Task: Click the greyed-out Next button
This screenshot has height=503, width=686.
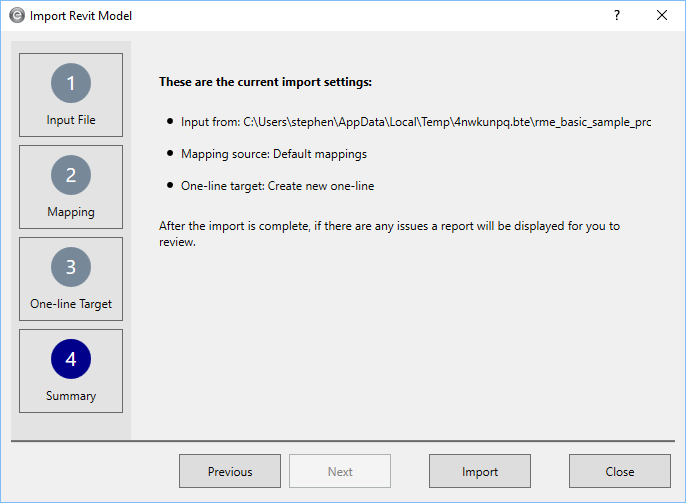Action: pyautogui.click(x=340, y=472)
